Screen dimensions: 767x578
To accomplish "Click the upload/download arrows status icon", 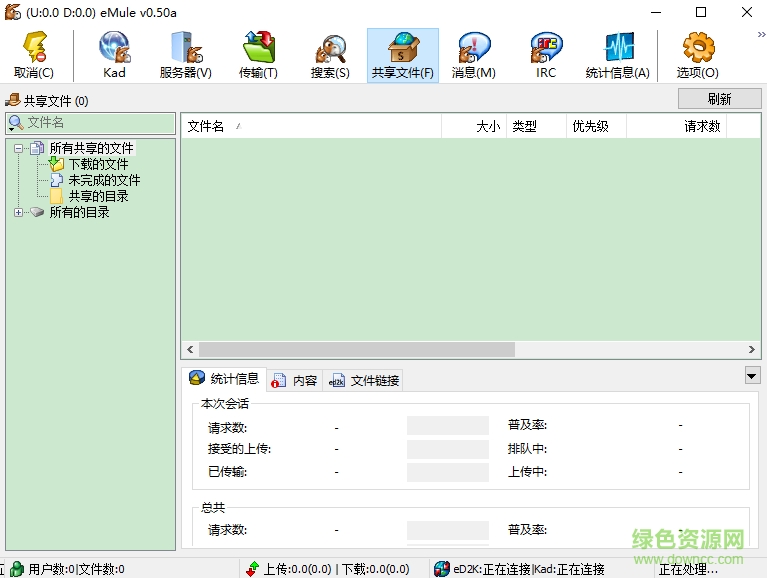I will click(253, 569).
